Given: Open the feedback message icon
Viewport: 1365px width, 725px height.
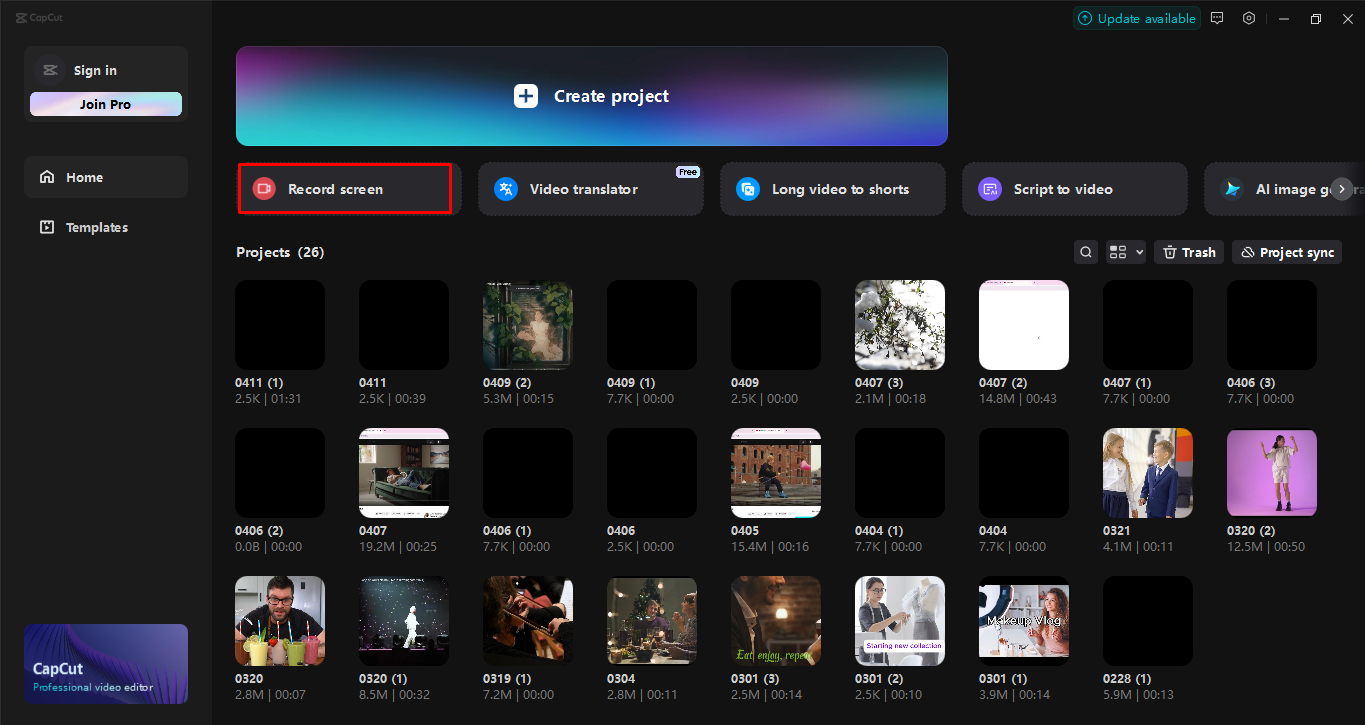Looking at the screenshot, I should pos(1217,17).
